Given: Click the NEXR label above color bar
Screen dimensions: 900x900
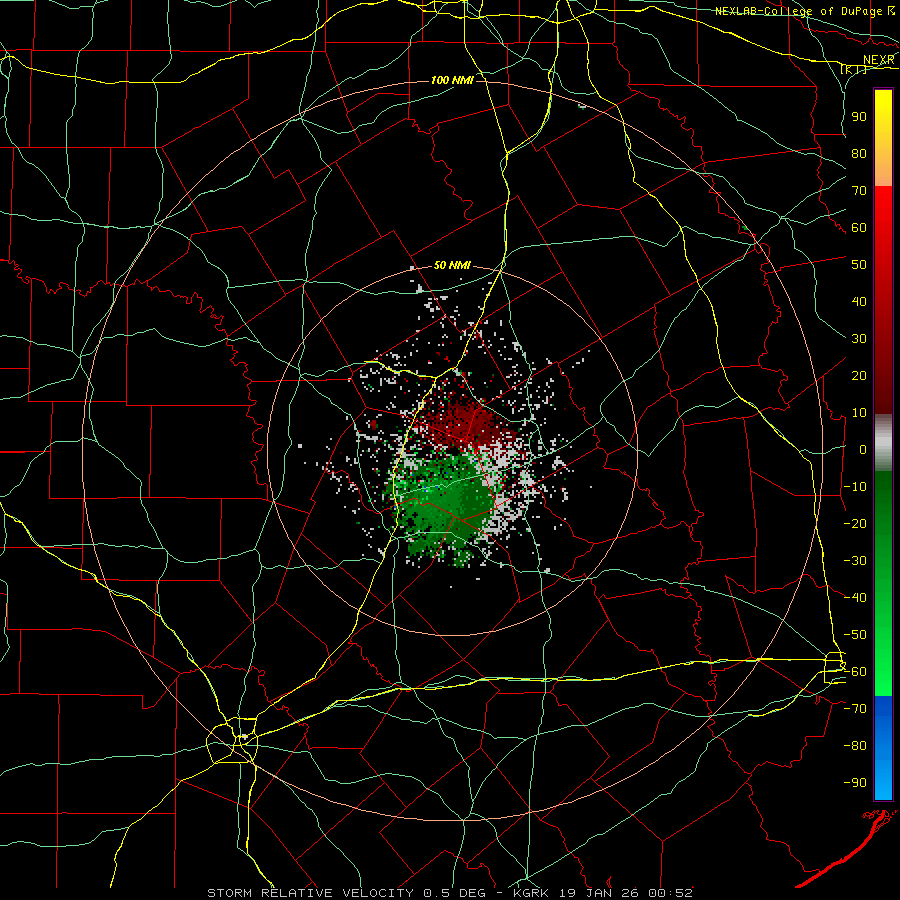Looking at the screenshot, I should pos(878,60).
